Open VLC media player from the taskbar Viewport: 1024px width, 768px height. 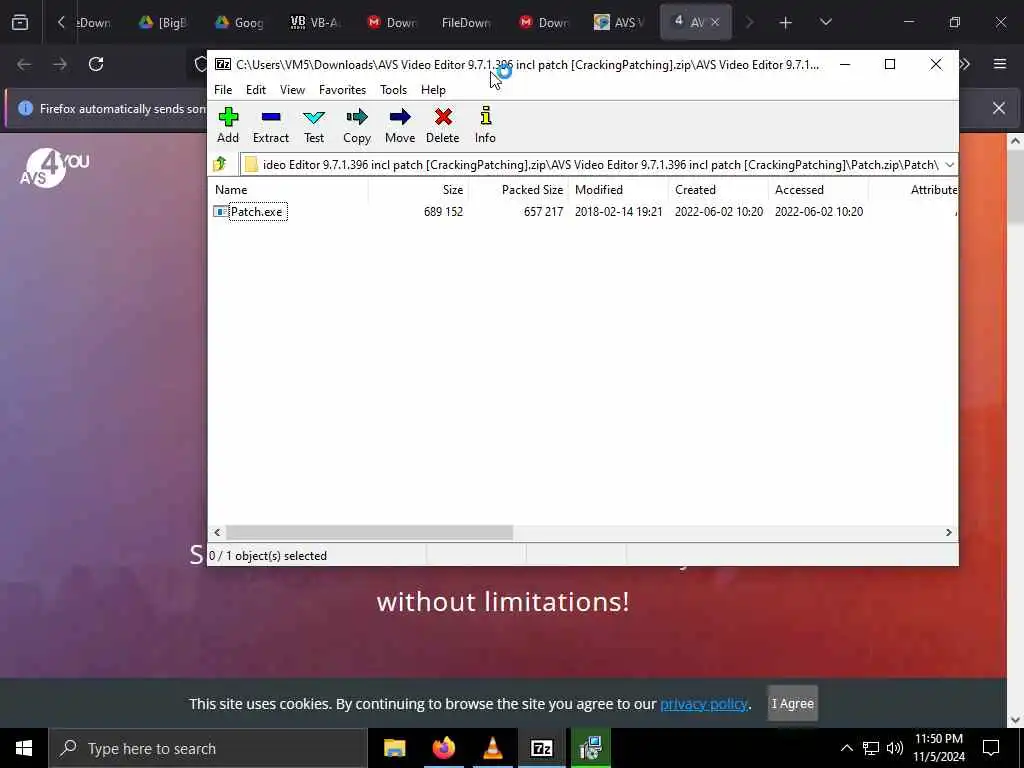492,748
